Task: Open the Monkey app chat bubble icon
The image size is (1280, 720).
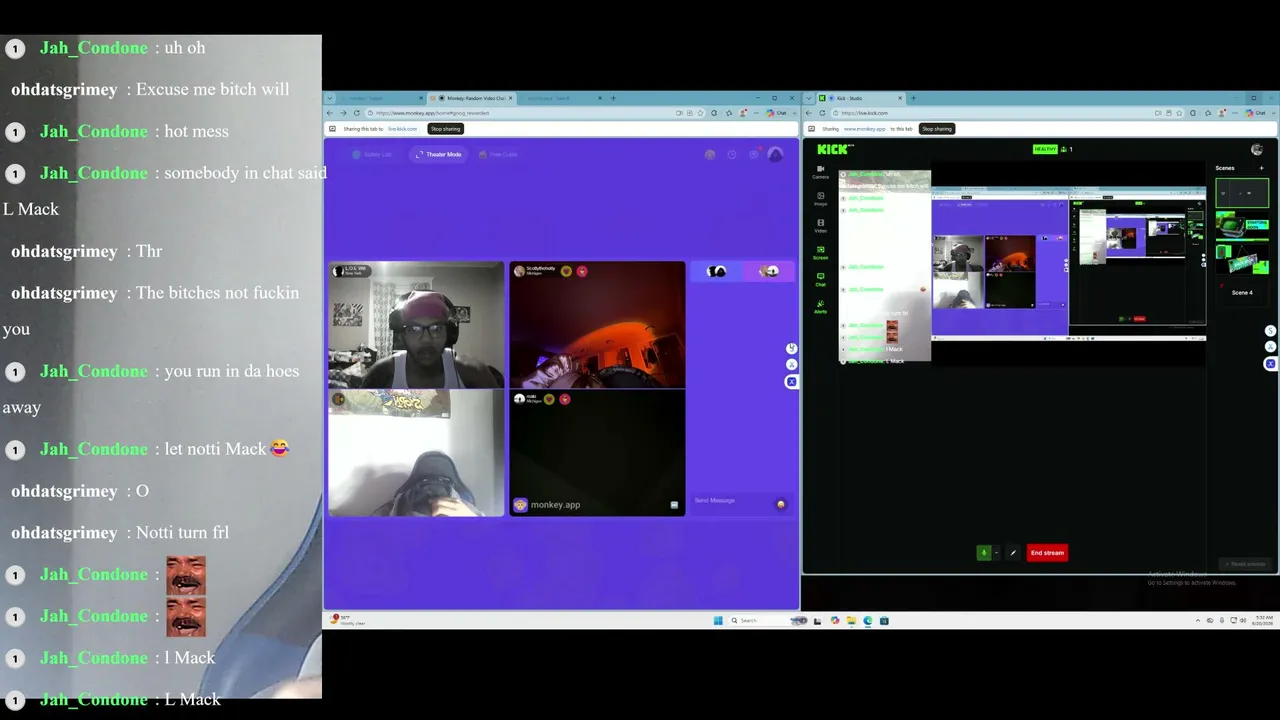Action: click(754, 154)
